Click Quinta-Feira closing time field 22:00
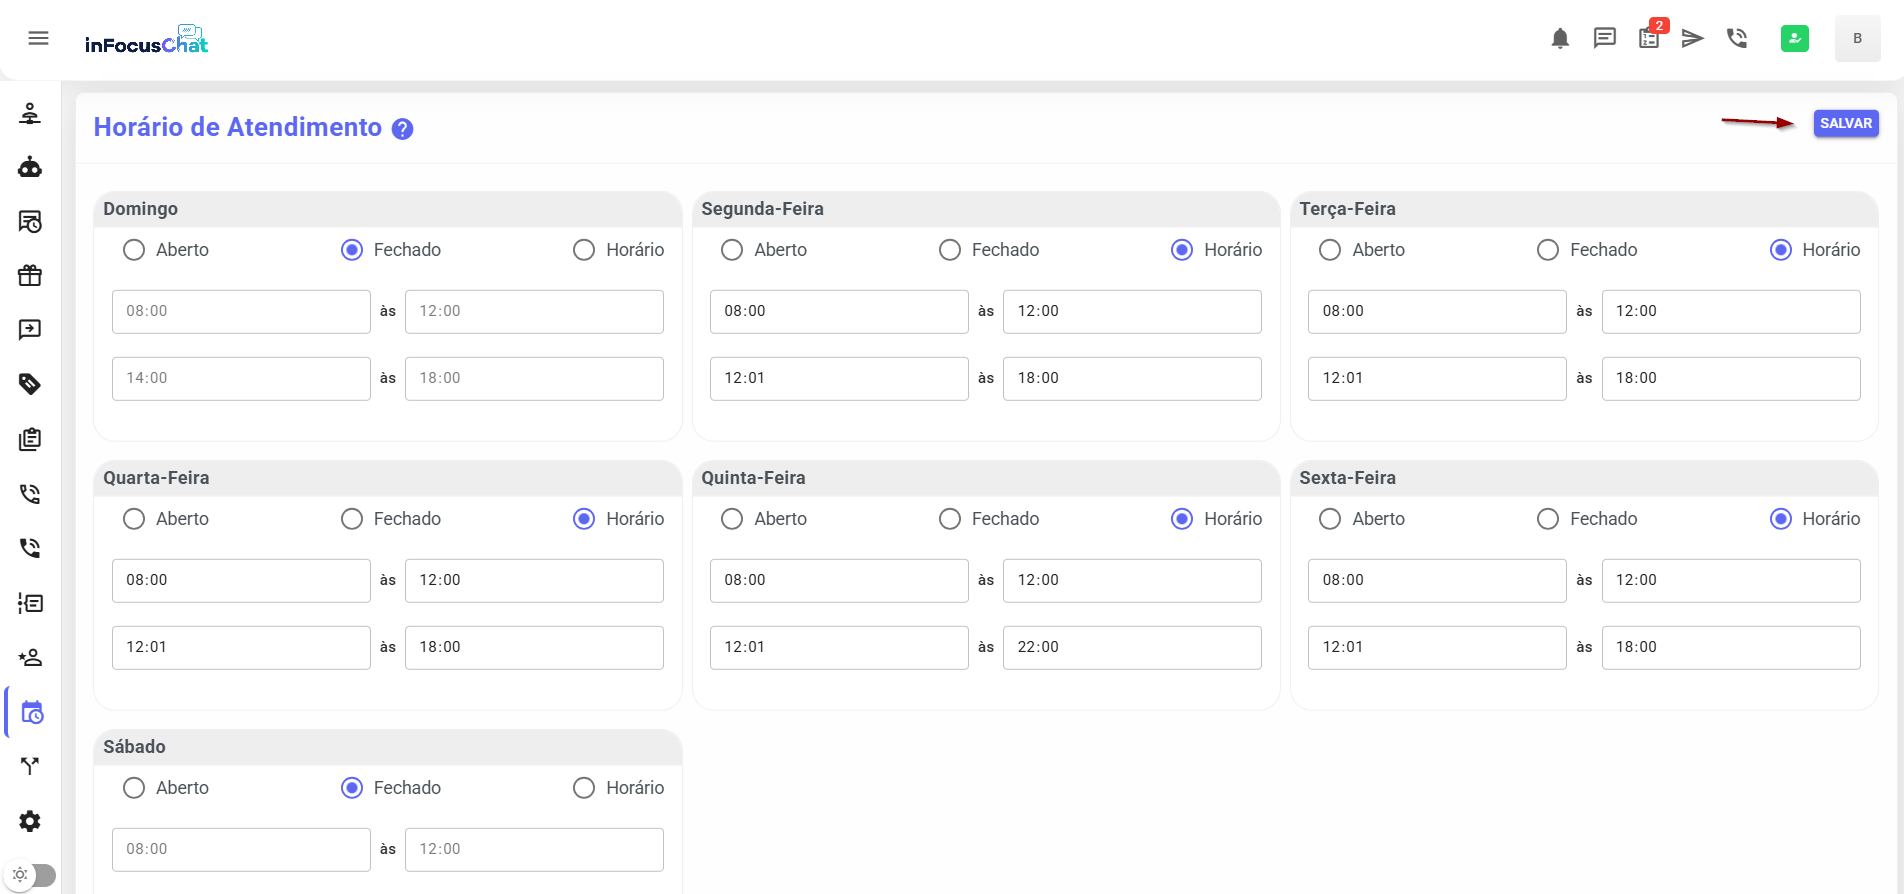1904x894 pixels. click(x=1131, y=648)
